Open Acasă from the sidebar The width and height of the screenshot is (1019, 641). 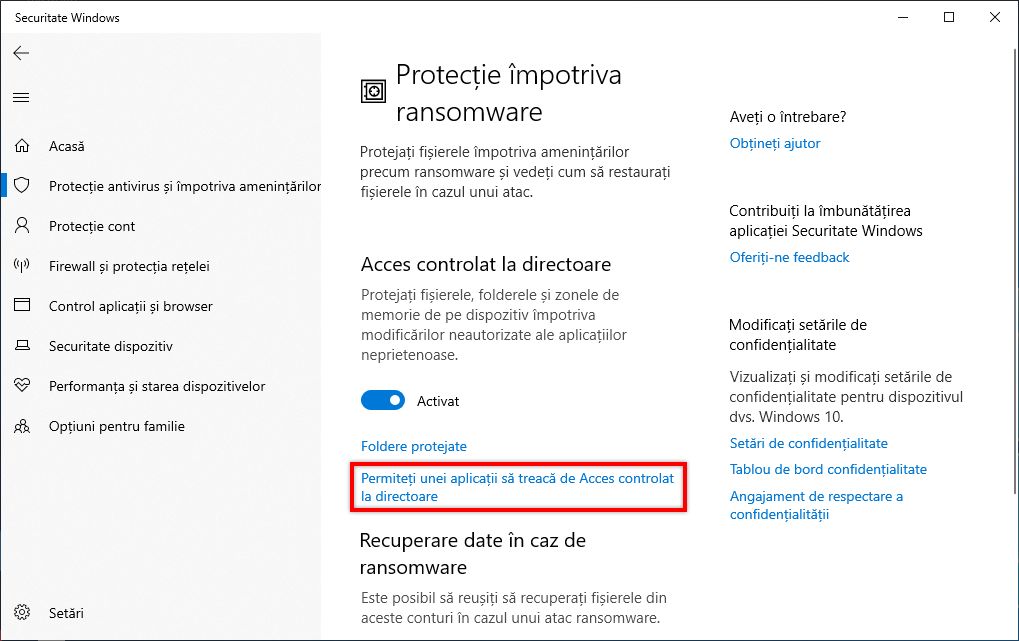[66, 145]
